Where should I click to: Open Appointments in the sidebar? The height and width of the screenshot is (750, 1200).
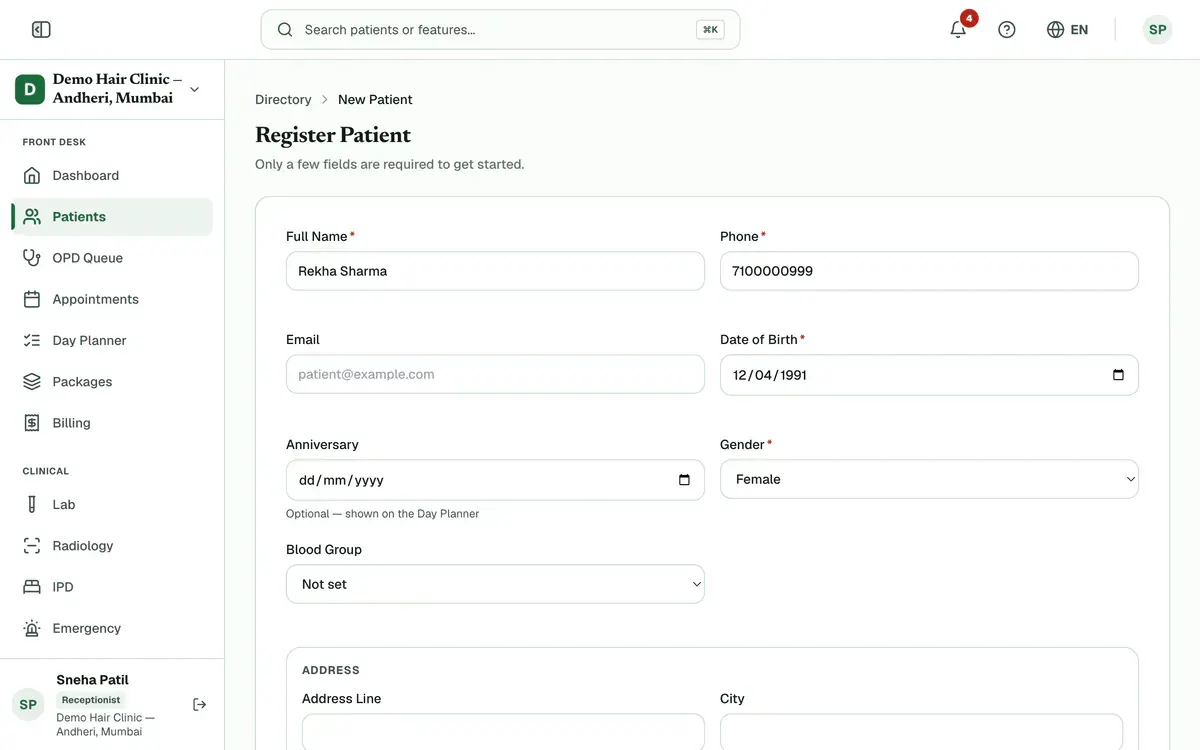coord(112,299)
